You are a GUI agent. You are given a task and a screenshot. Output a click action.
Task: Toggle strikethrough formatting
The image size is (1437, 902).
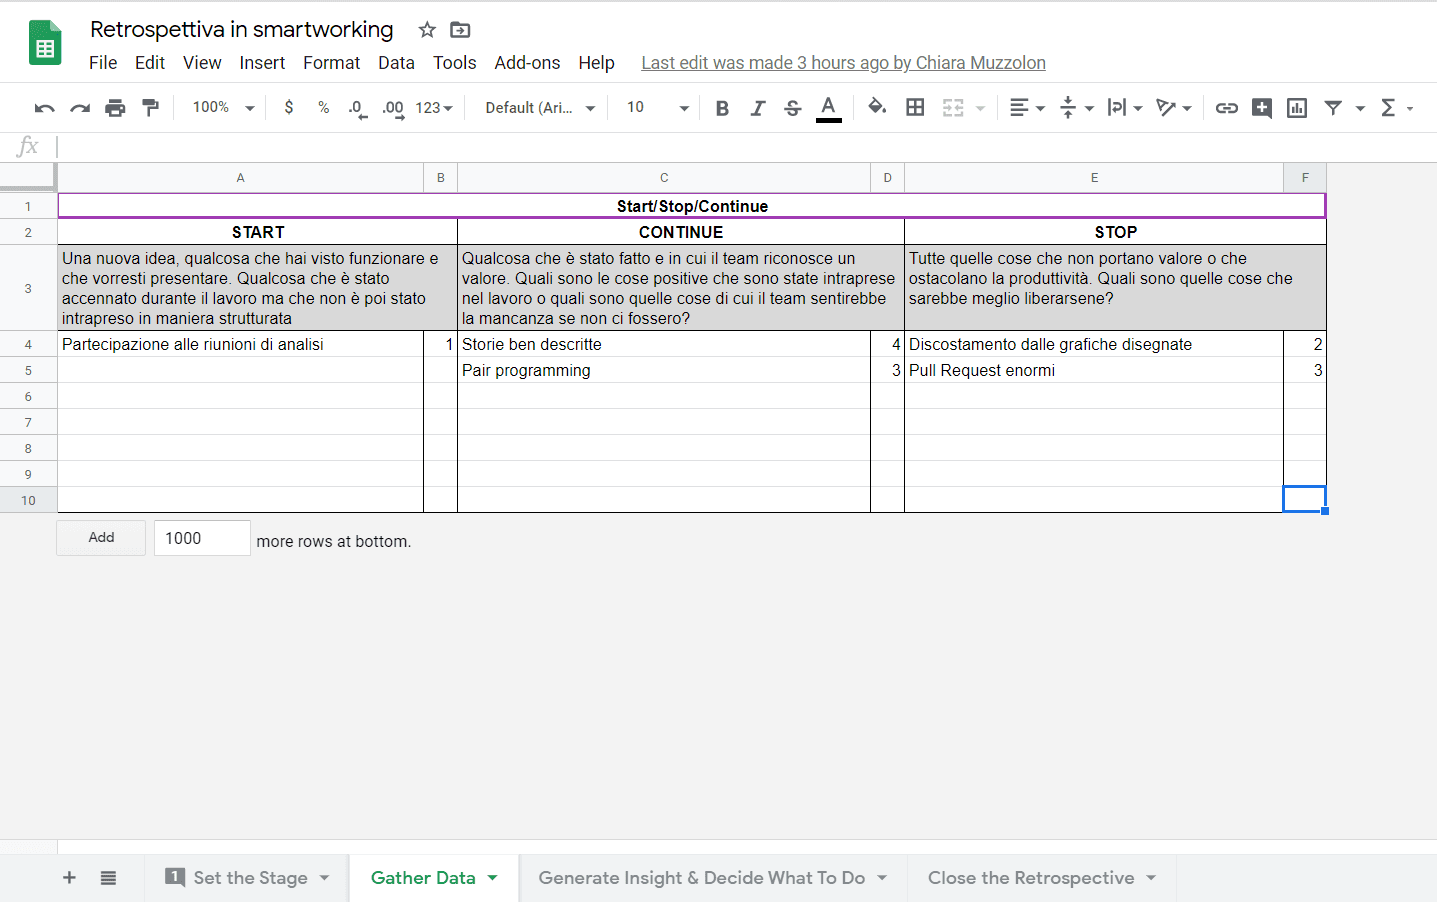coord(792,108)
